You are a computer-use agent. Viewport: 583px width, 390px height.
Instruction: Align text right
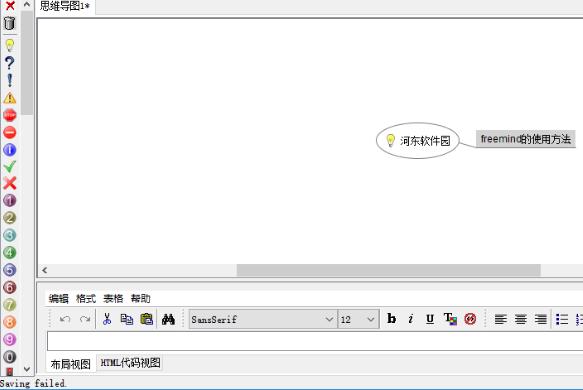[541, 319]
